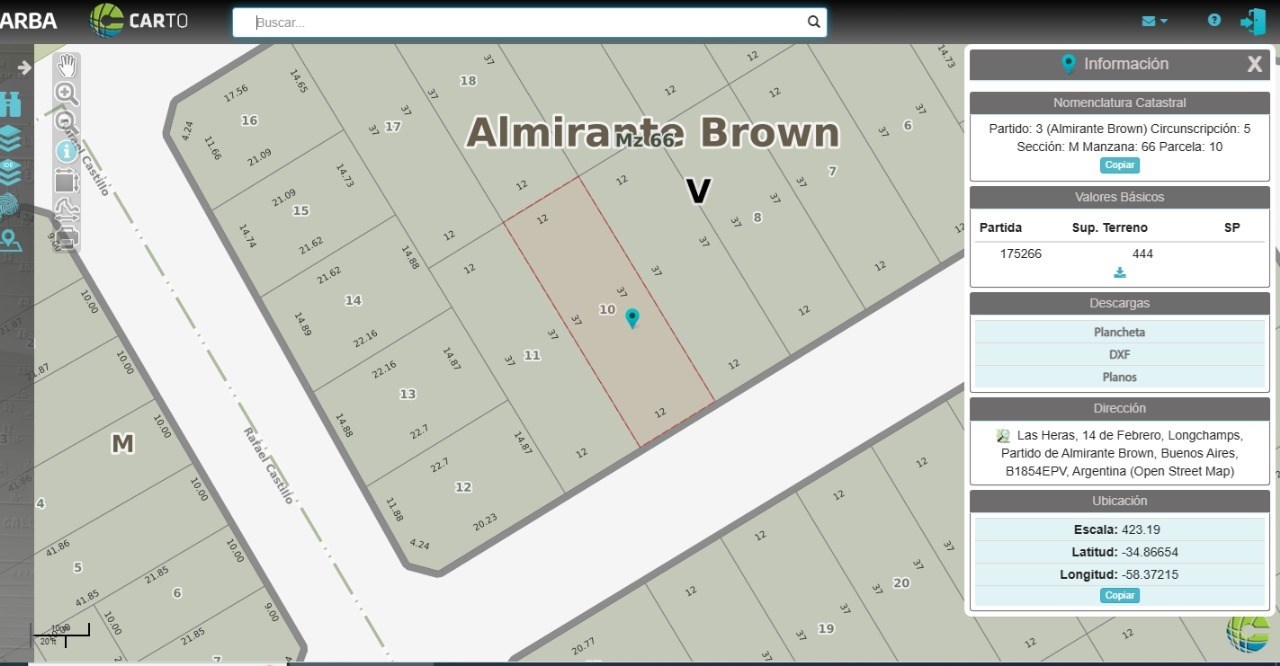Click parcel number 18 on the map

click(468, 80)
